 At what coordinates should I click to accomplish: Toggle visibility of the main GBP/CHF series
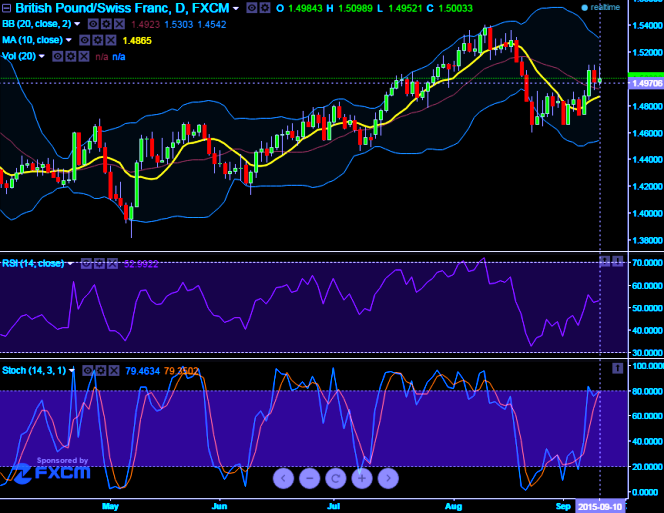(252, 8)
